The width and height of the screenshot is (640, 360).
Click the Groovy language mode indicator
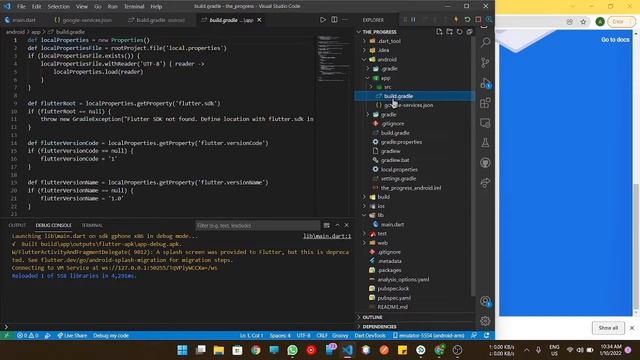coord(340,336)
